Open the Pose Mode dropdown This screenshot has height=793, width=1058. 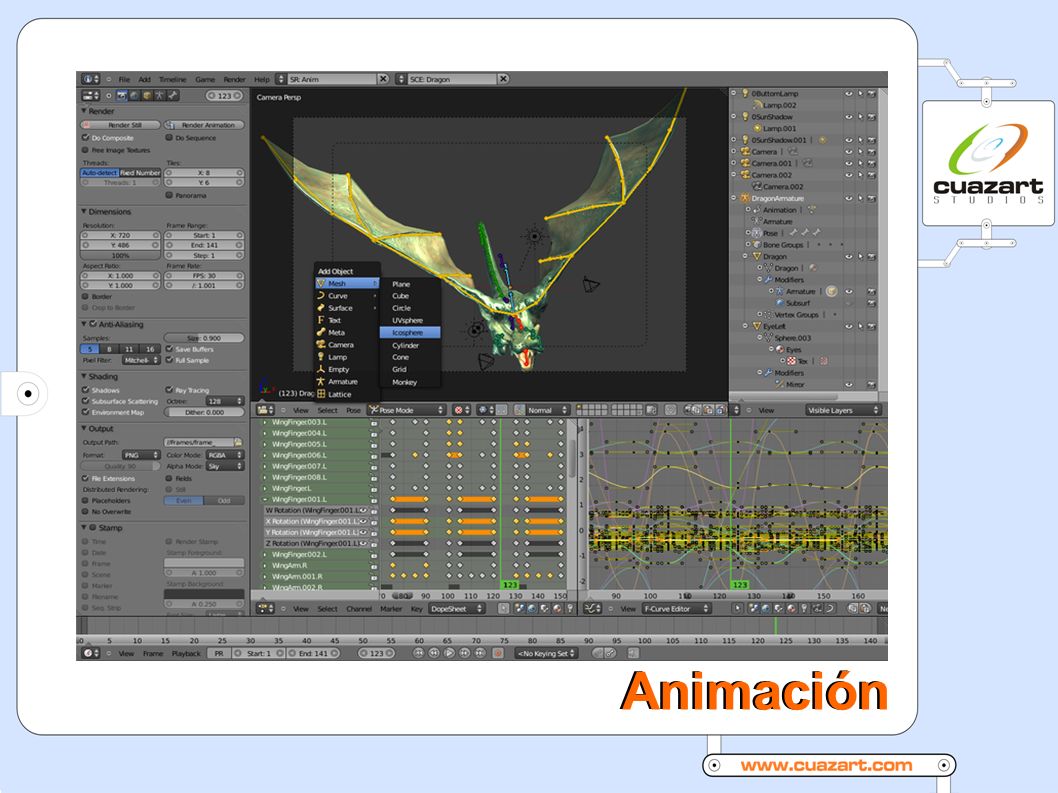pyautogui.click(x=407, y=410)
